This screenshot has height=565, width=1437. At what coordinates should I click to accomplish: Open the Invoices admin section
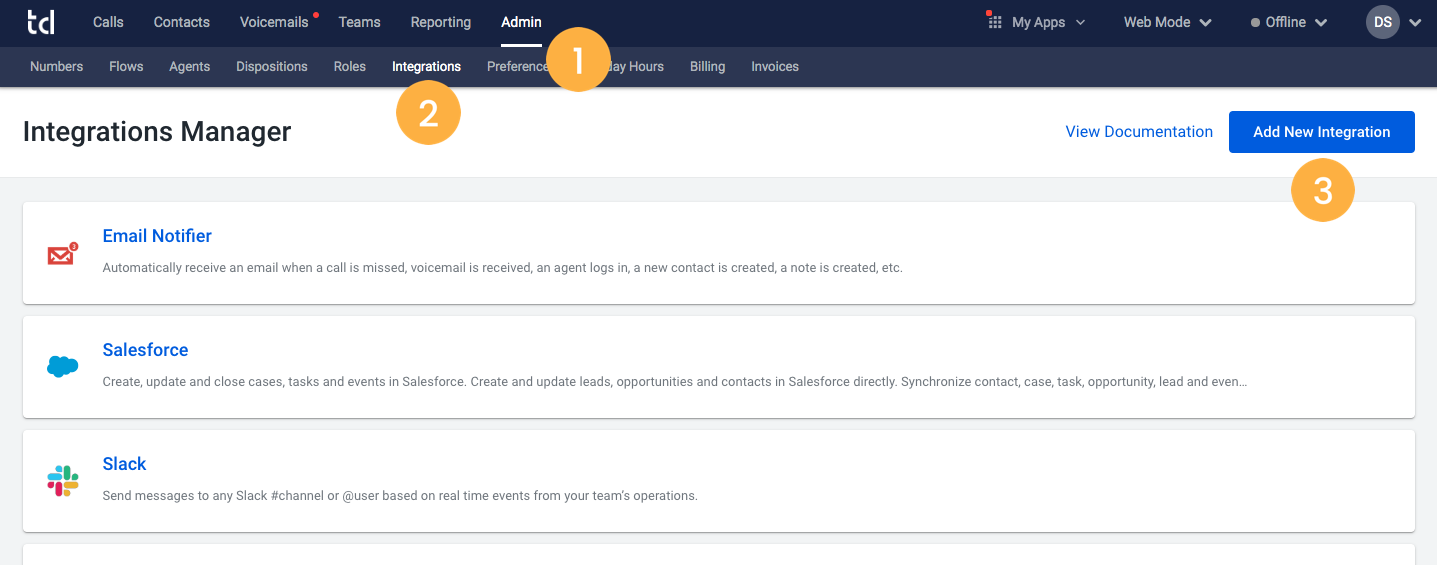(775, 67)
